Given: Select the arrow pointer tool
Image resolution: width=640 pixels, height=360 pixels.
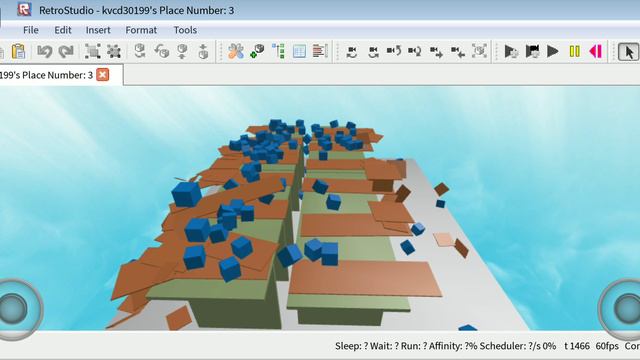Looking at the screenshot, I should click(x=628, y=52).
